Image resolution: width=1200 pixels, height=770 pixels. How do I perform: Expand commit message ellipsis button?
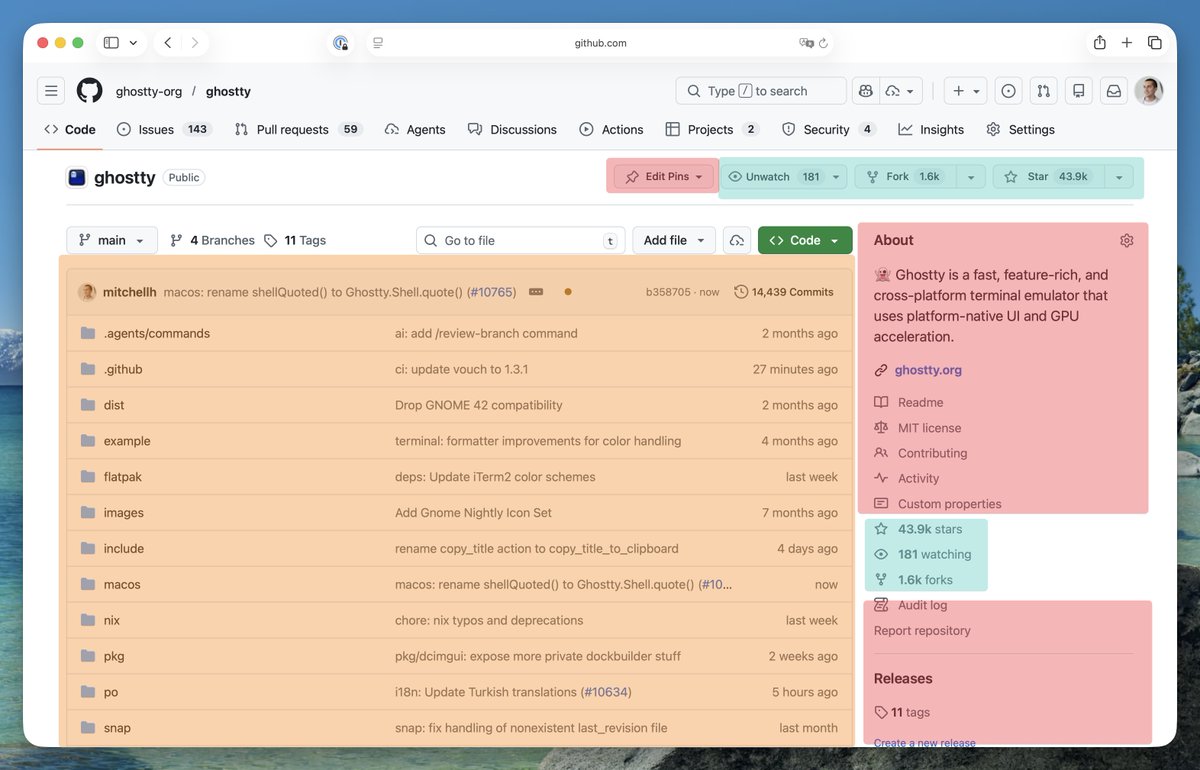(536, 292)
